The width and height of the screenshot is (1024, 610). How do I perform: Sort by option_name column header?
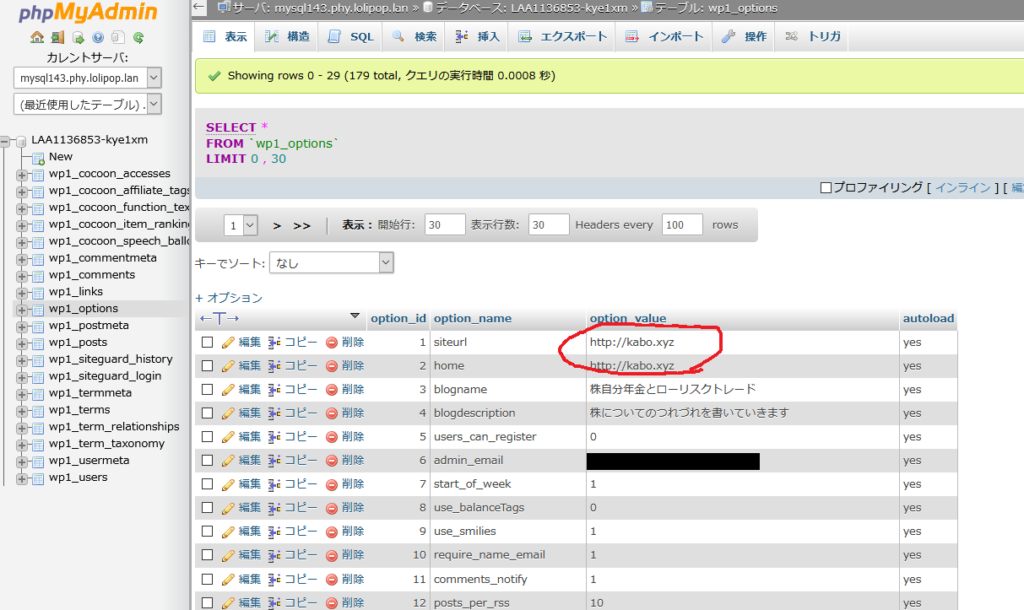[472, 318]
